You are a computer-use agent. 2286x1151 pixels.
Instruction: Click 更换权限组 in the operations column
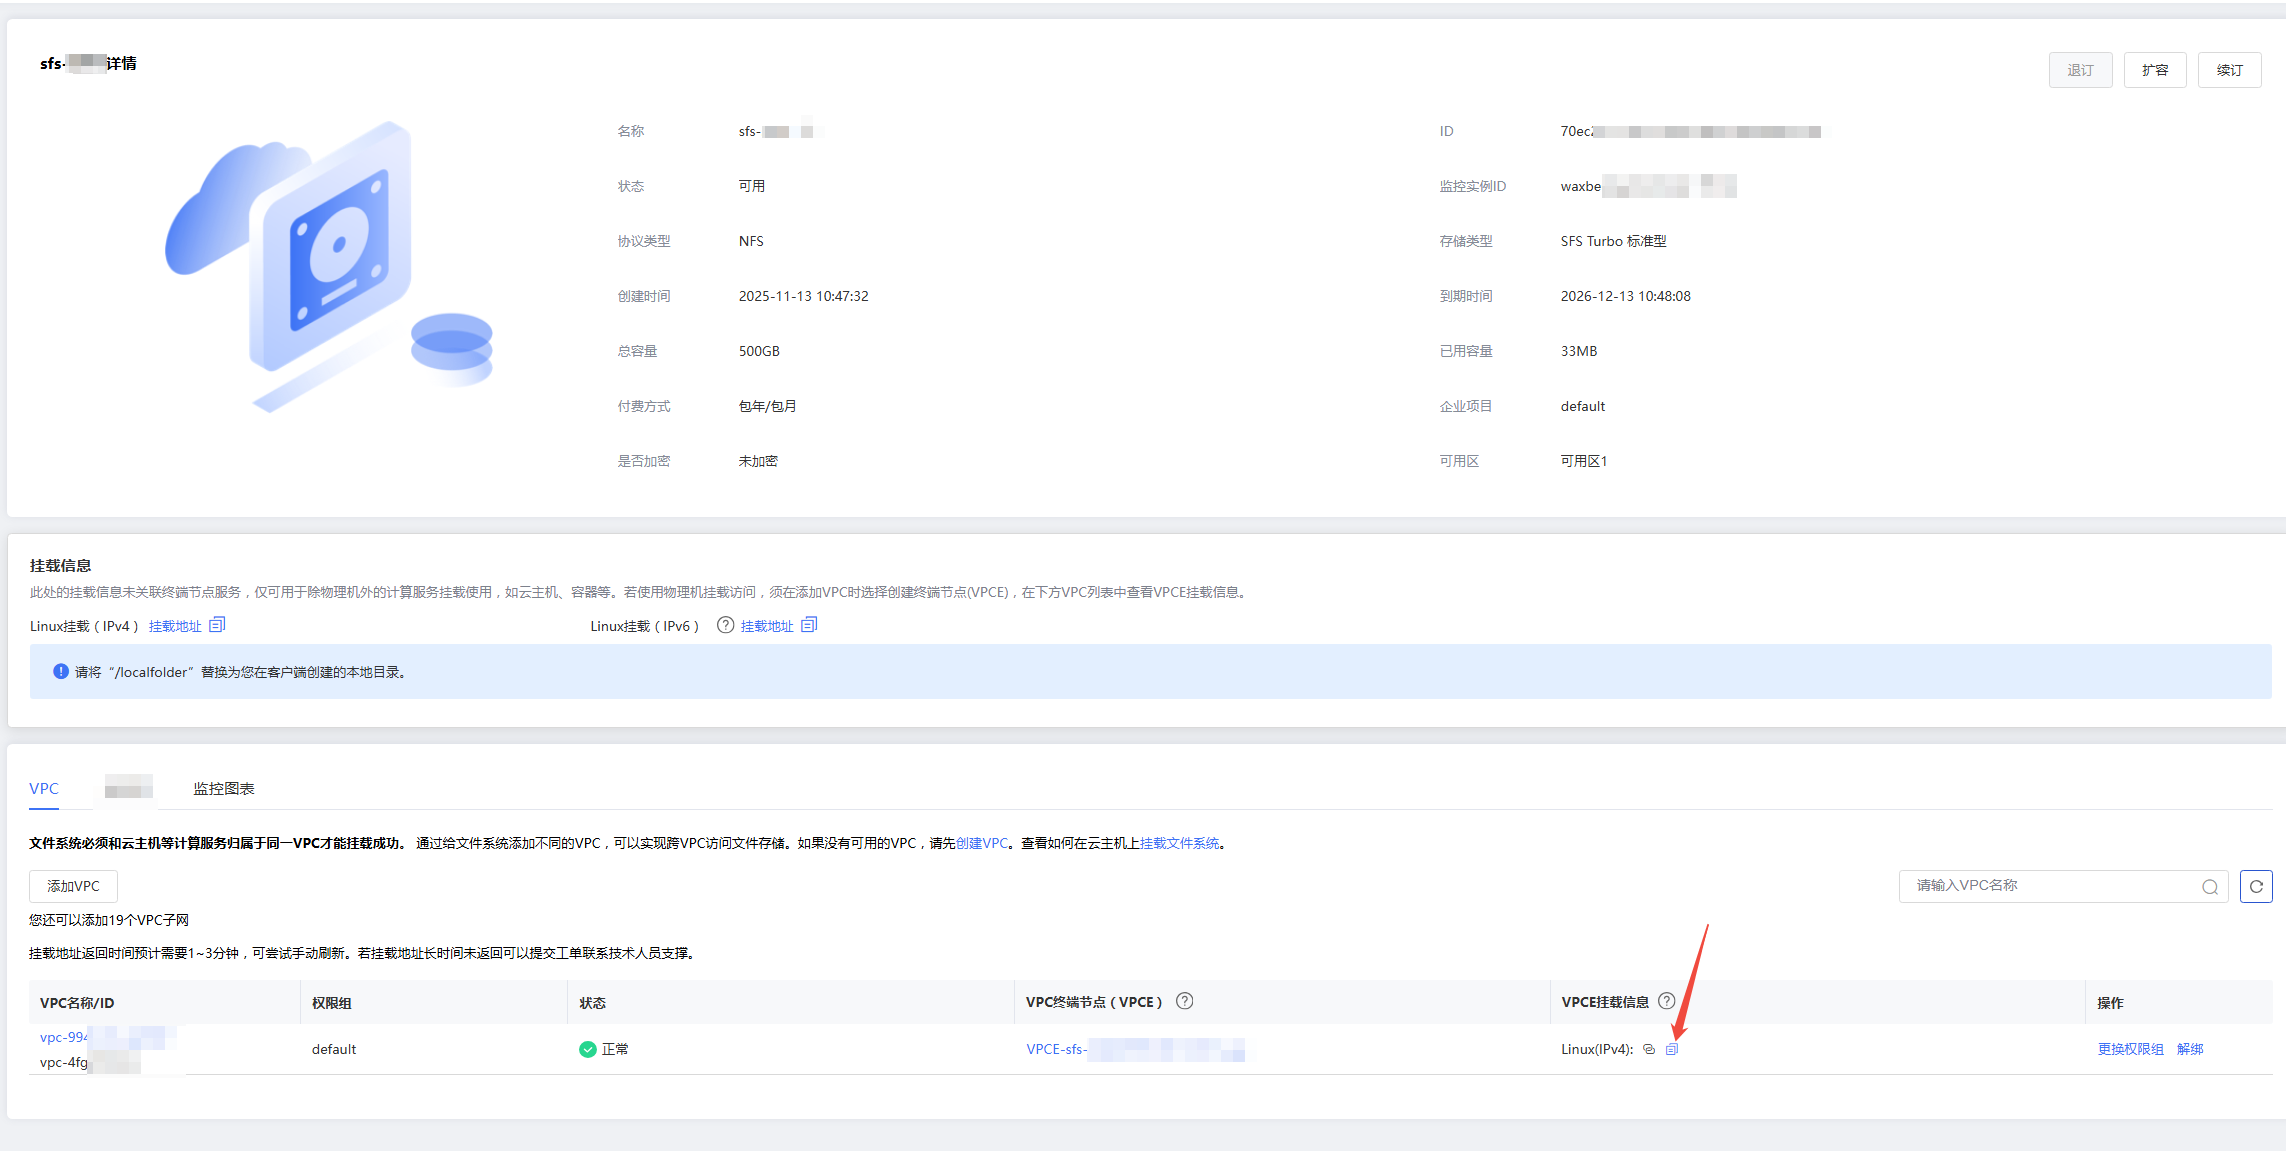tap(2130, 1049)
